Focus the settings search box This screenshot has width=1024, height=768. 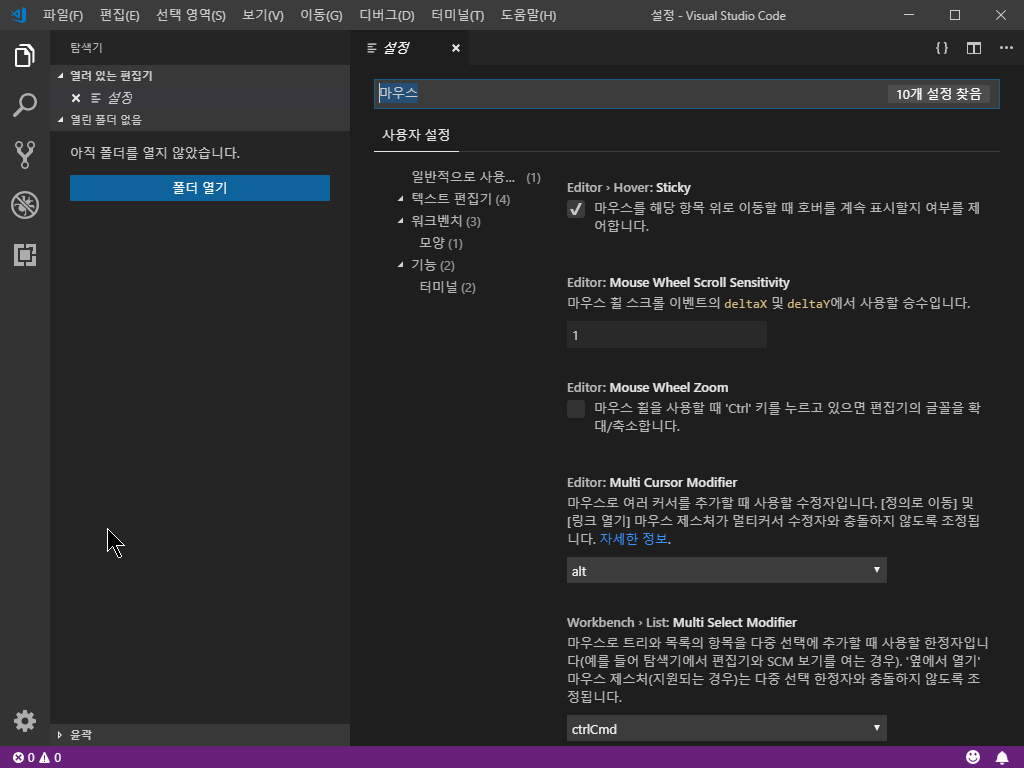tap(686, 94)
